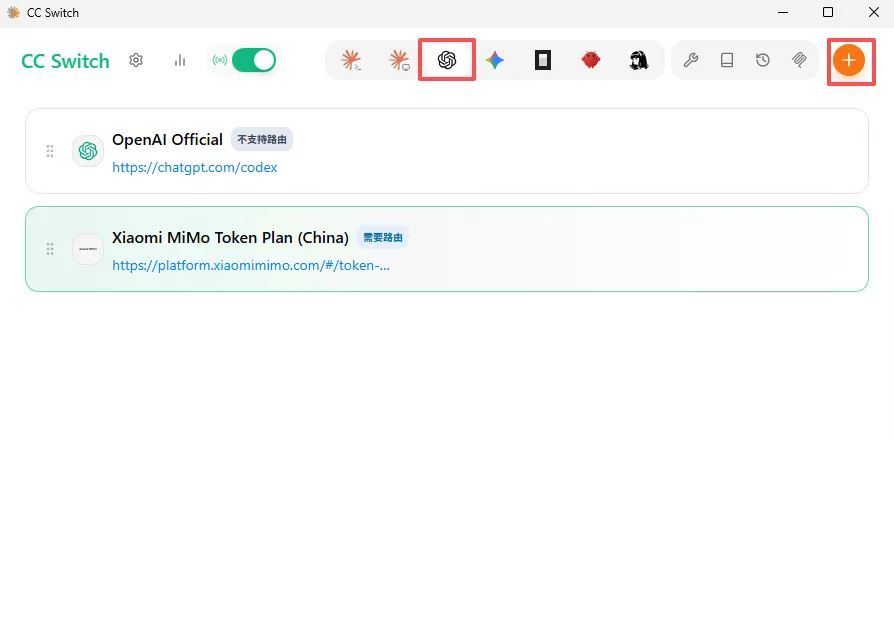Close the CC Switch window
Screen dimensions: 894x624
(873, 13)
